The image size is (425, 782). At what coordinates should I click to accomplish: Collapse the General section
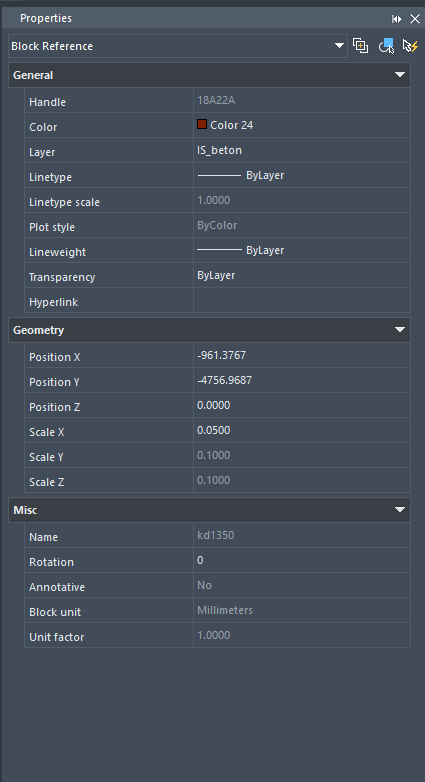[400, 75]
